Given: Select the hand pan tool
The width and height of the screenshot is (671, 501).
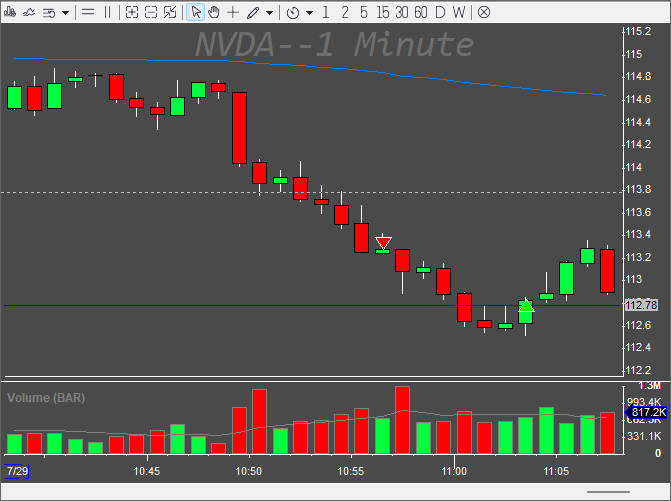Looking at the screenshot, I should pyautogui.click(x=214, y=12).
